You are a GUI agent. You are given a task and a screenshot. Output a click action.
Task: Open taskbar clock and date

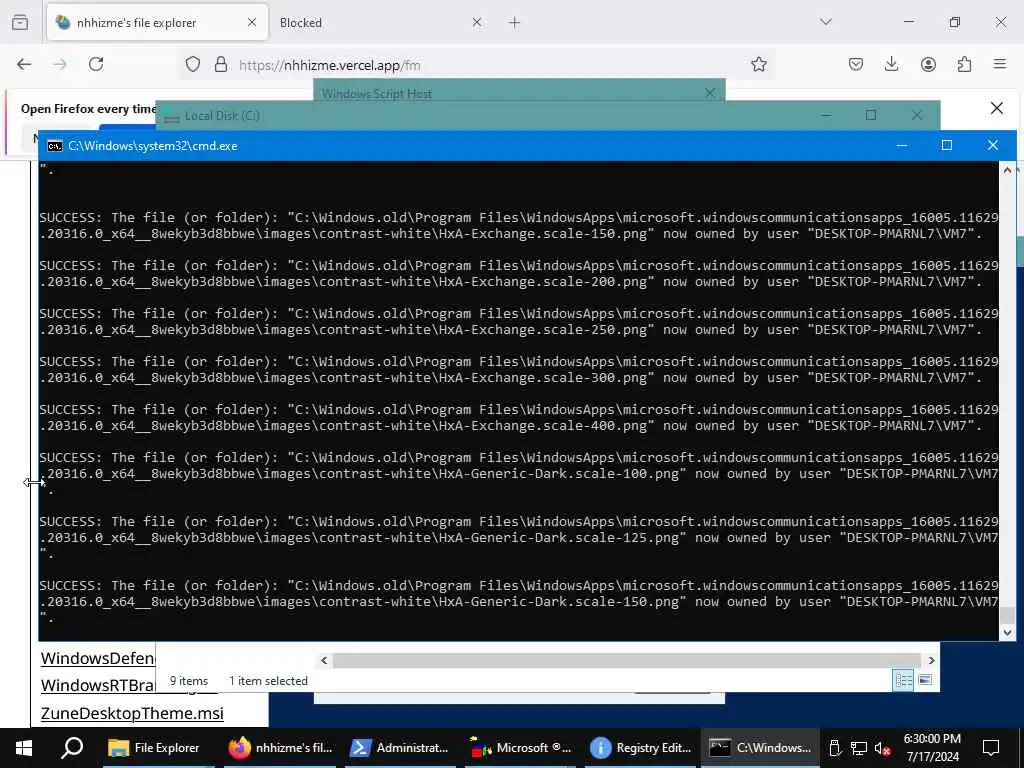tap(932, 748)
